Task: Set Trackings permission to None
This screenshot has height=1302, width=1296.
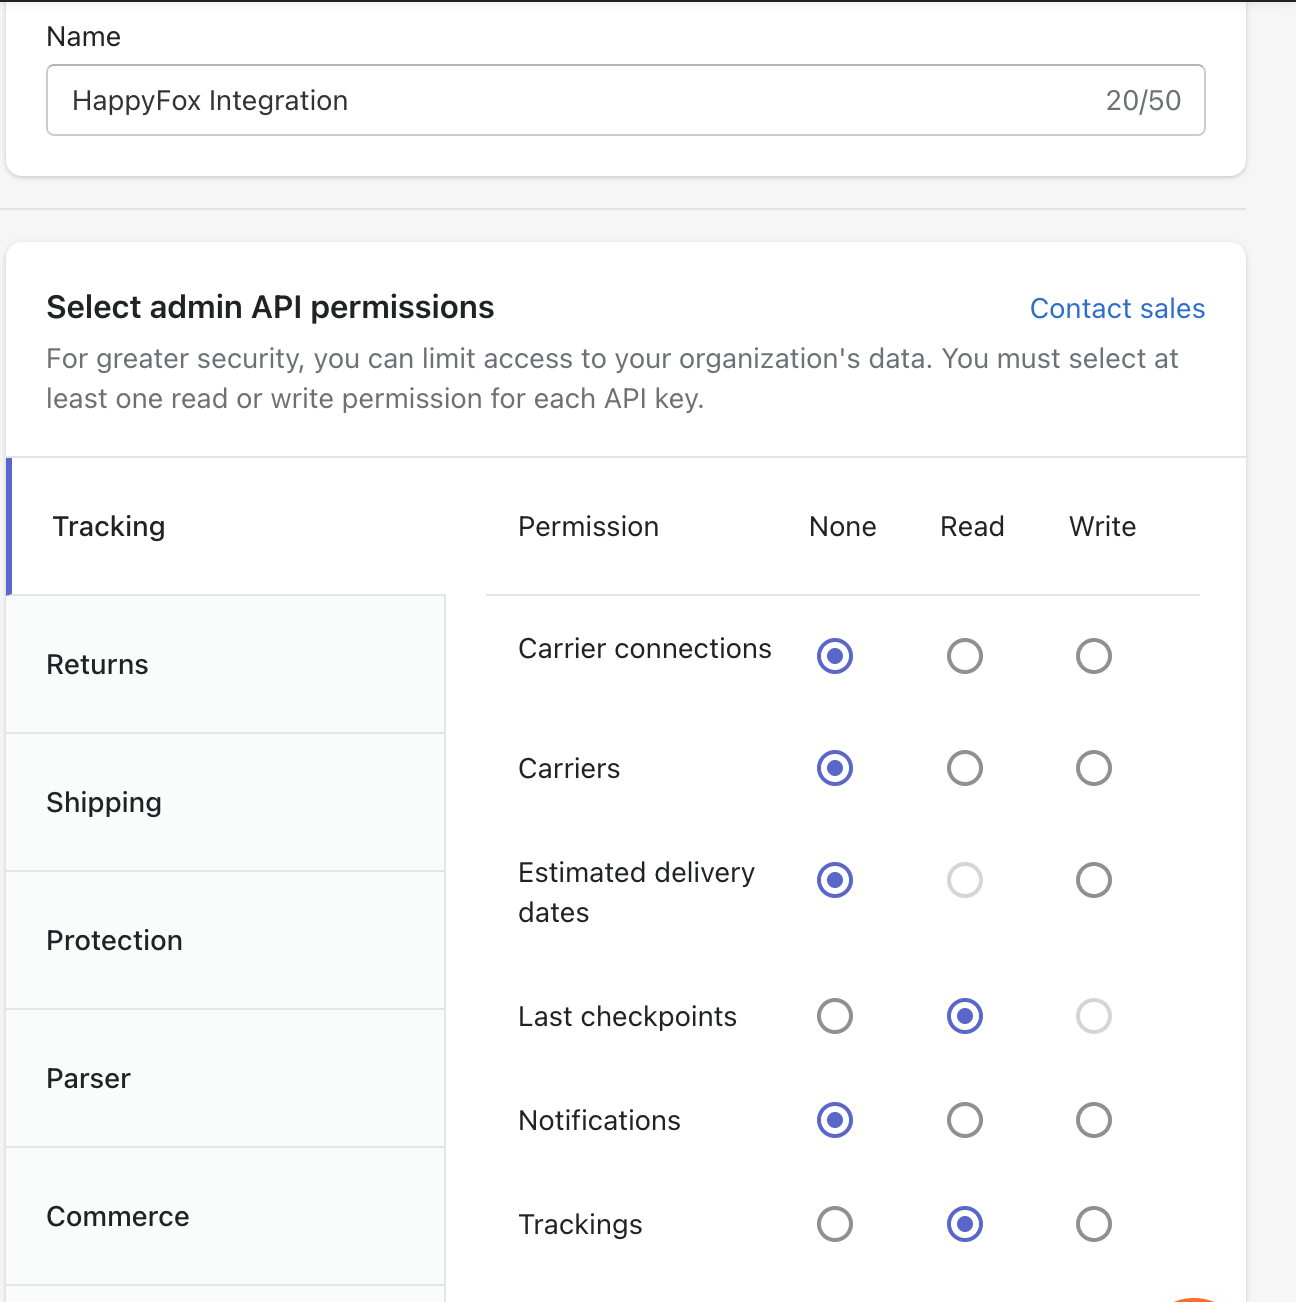Action: pyautogui.click(x=834, y=1225)
